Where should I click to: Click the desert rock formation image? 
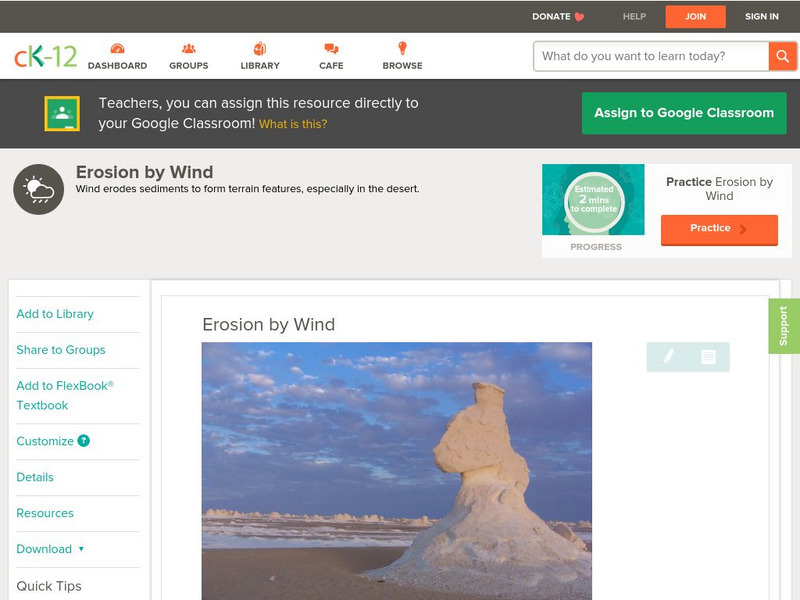coord(397,471)
